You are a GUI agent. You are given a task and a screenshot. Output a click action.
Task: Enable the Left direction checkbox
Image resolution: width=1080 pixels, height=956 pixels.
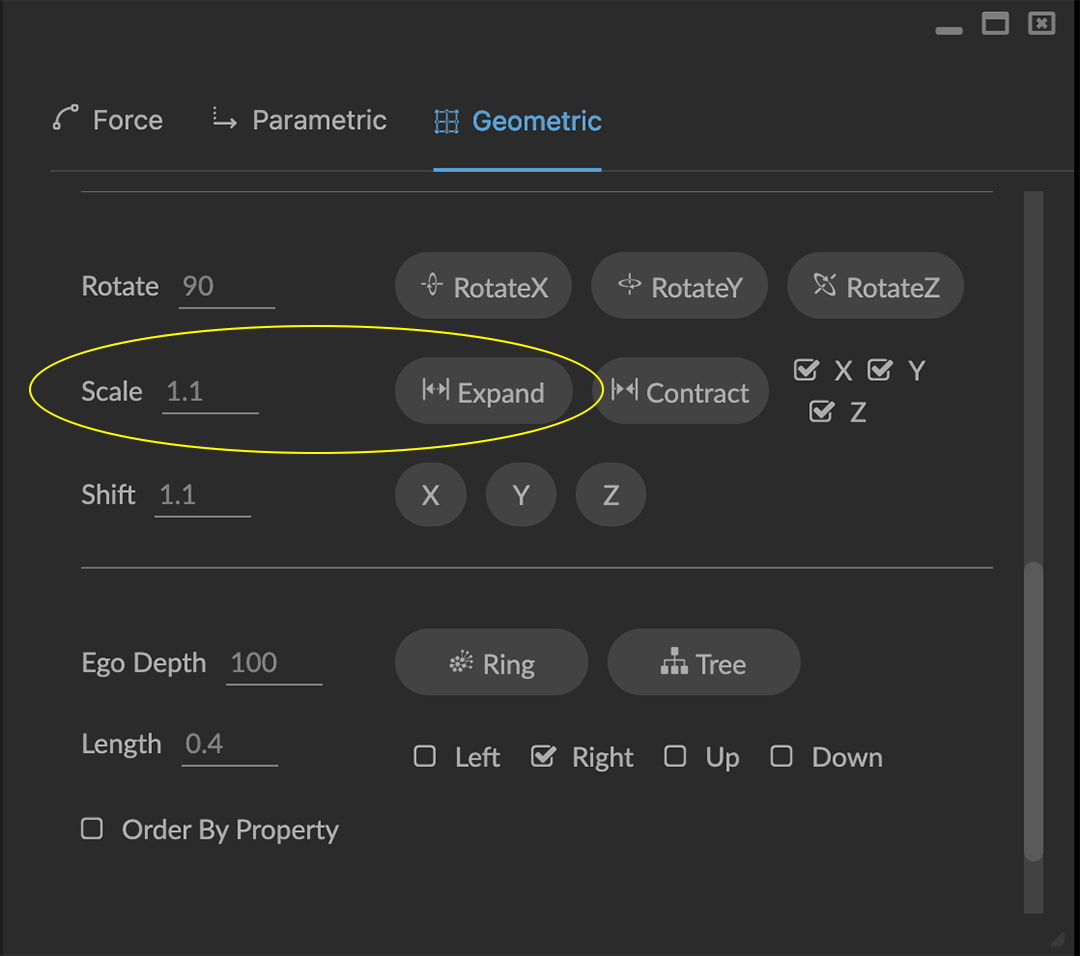click(x=425, y=756)
